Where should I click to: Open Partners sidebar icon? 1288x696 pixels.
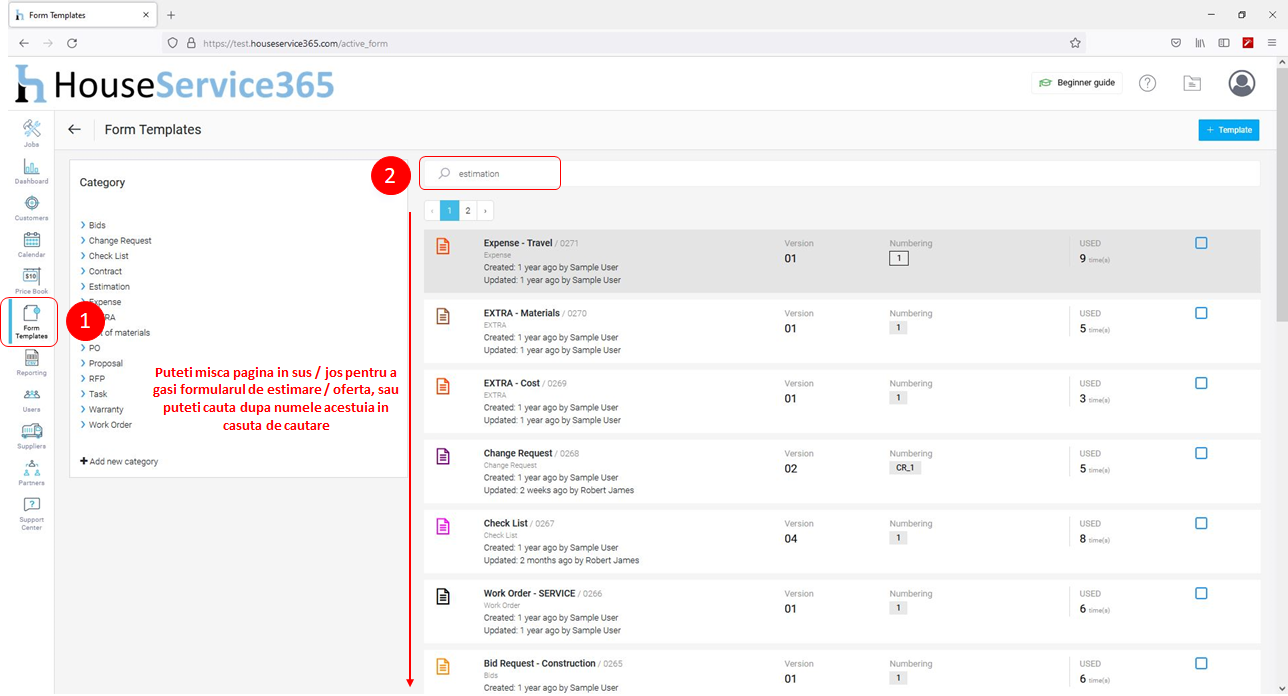(31, 472)
